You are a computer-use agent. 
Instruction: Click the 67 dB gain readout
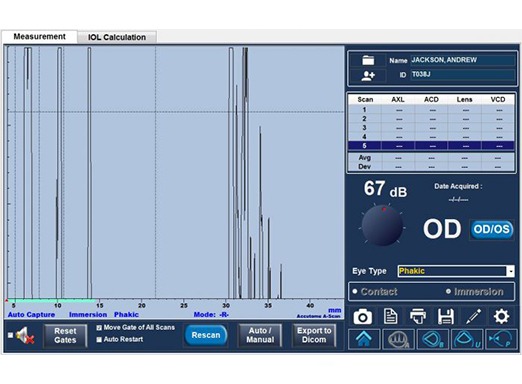[385, 189]
